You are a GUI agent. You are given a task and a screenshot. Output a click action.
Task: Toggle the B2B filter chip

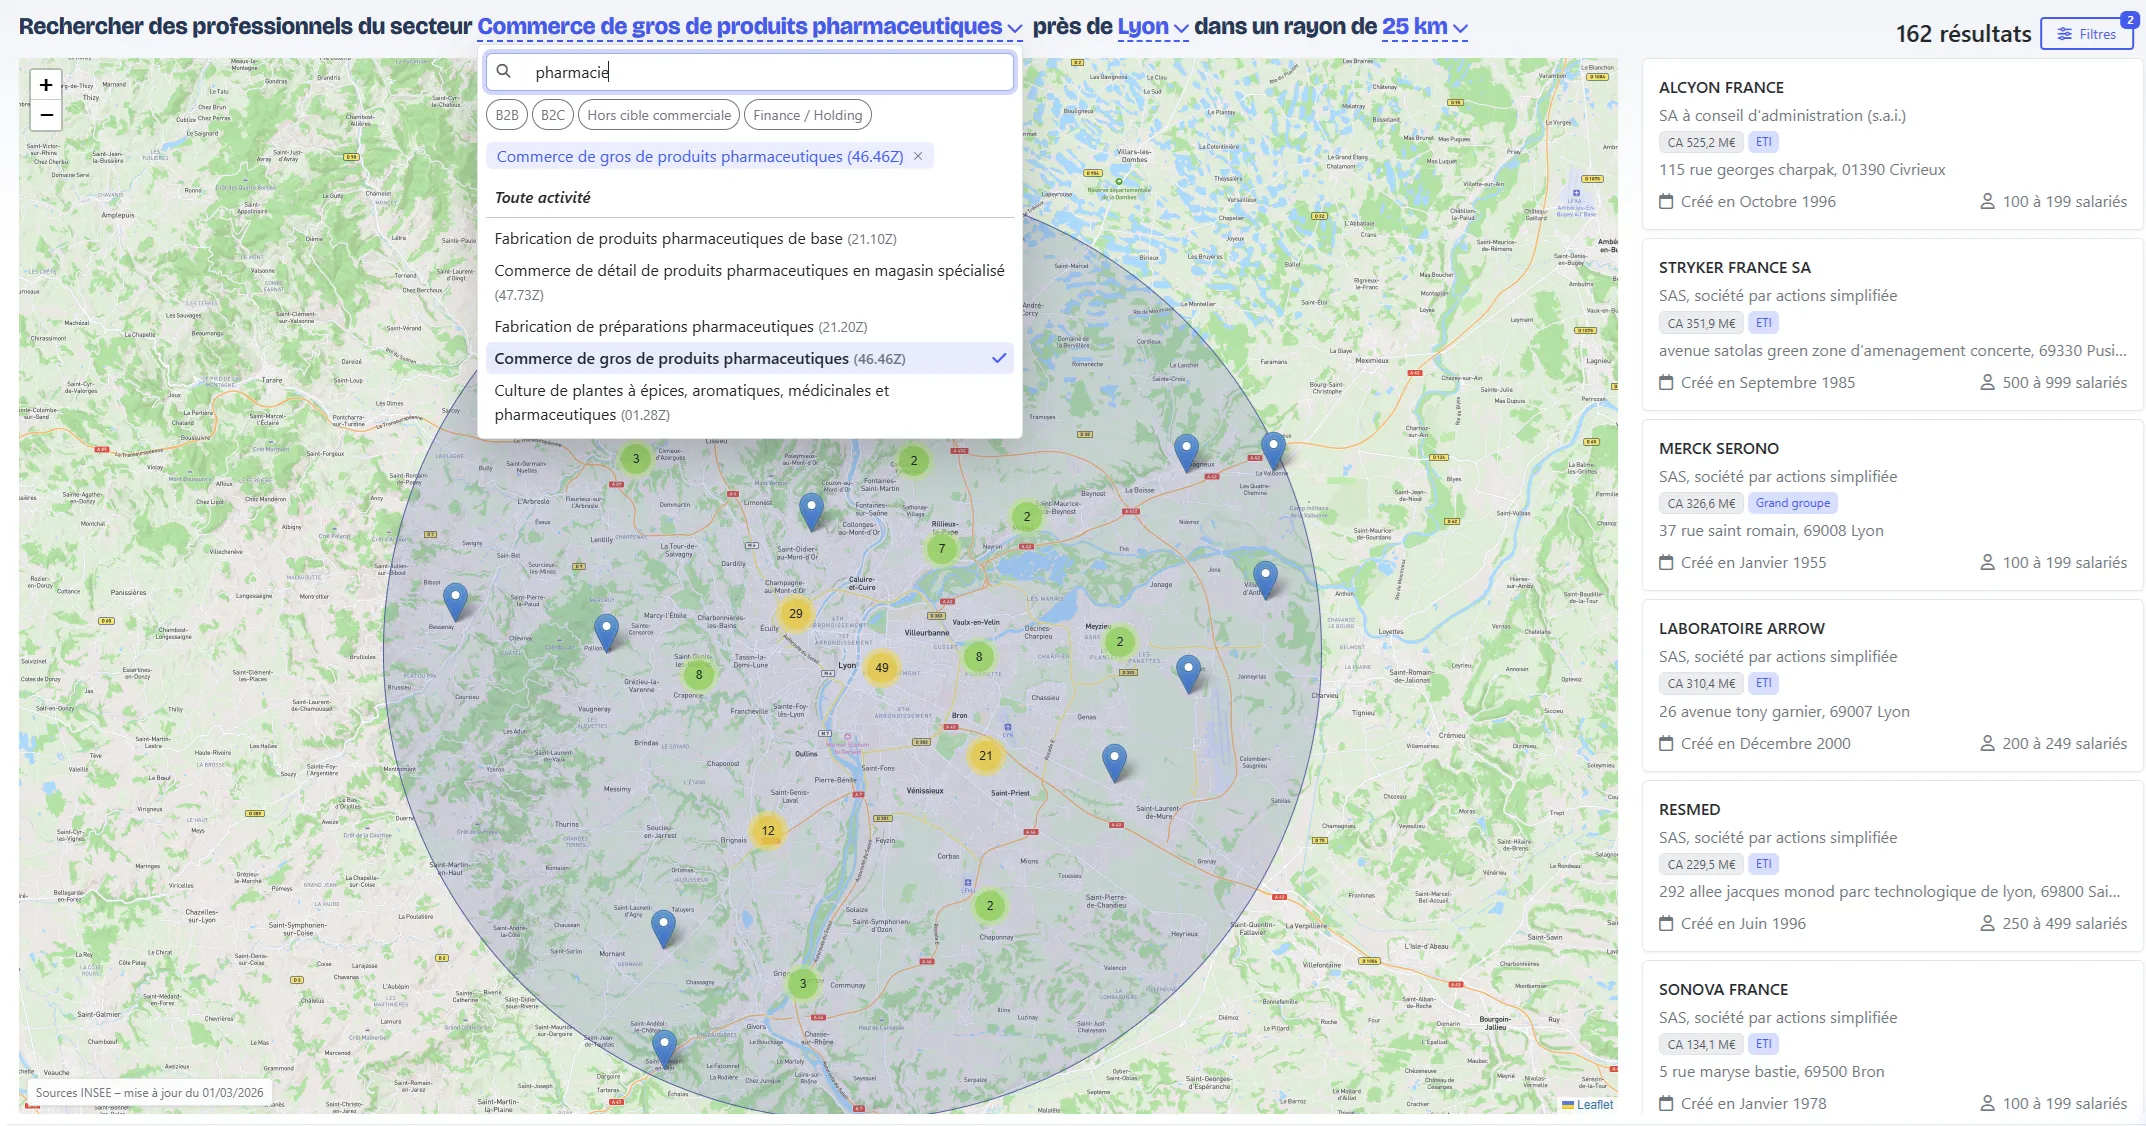(x=507, y=115)
